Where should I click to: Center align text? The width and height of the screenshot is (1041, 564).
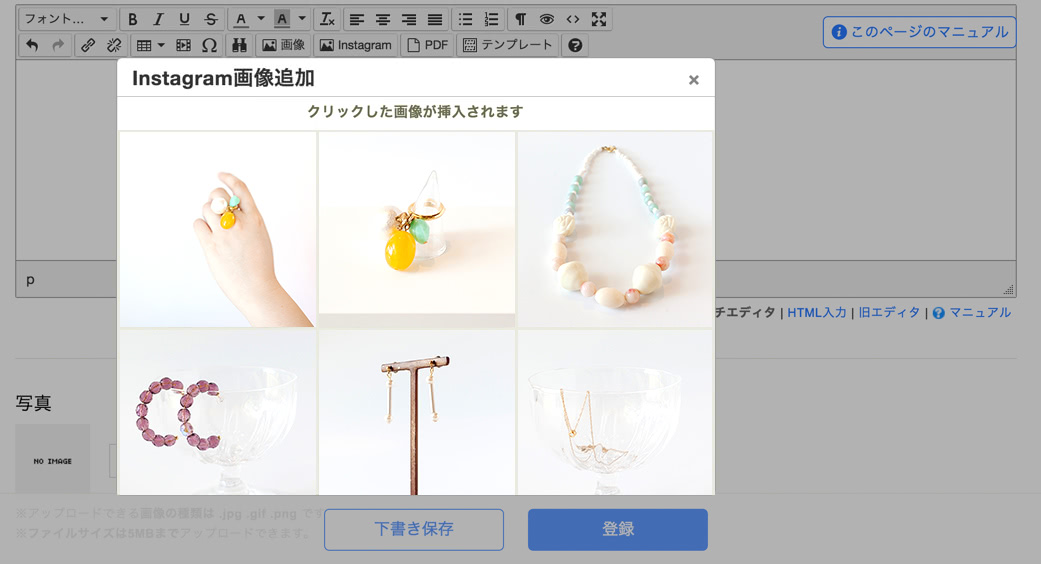(x=383, y=19)
